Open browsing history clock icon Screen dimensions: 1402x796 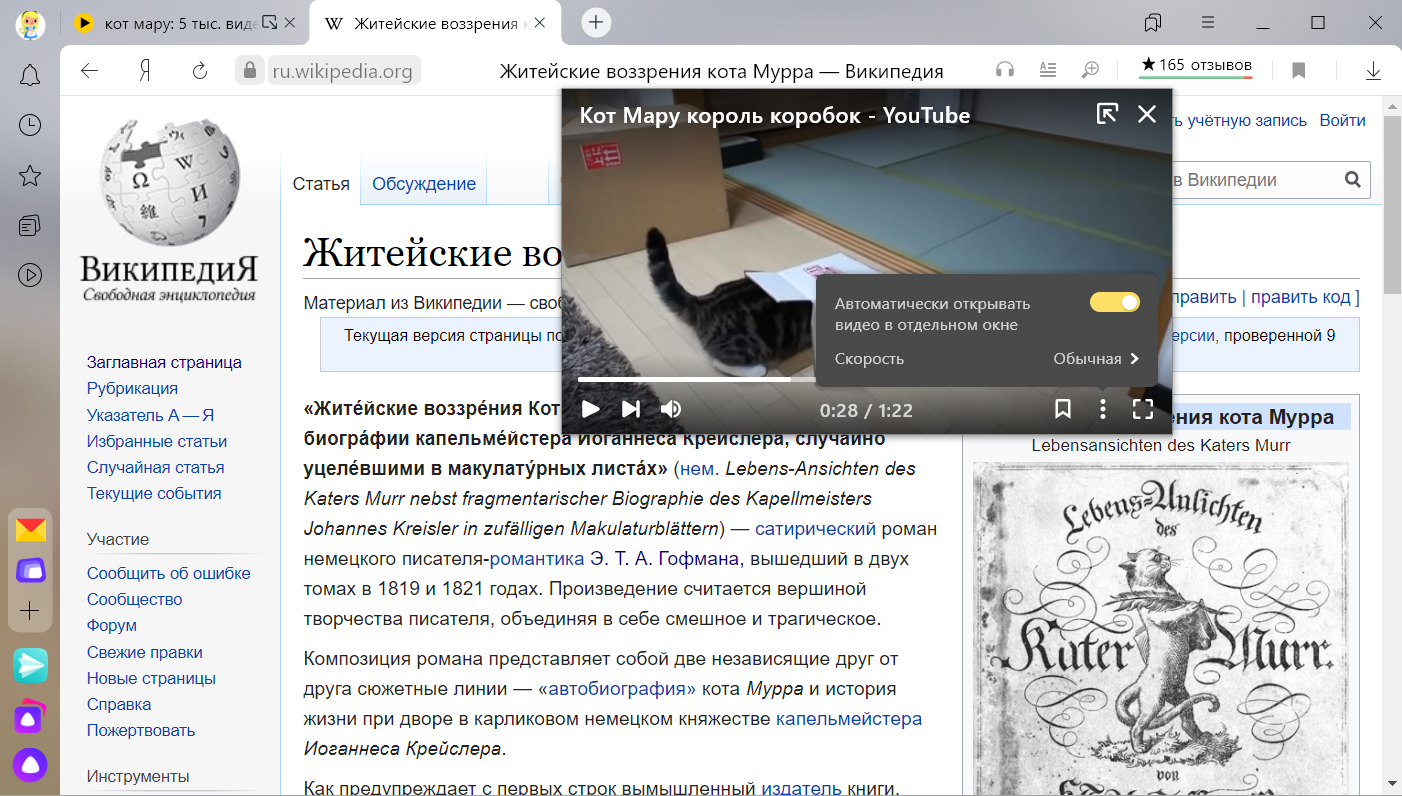pos(30,125)
